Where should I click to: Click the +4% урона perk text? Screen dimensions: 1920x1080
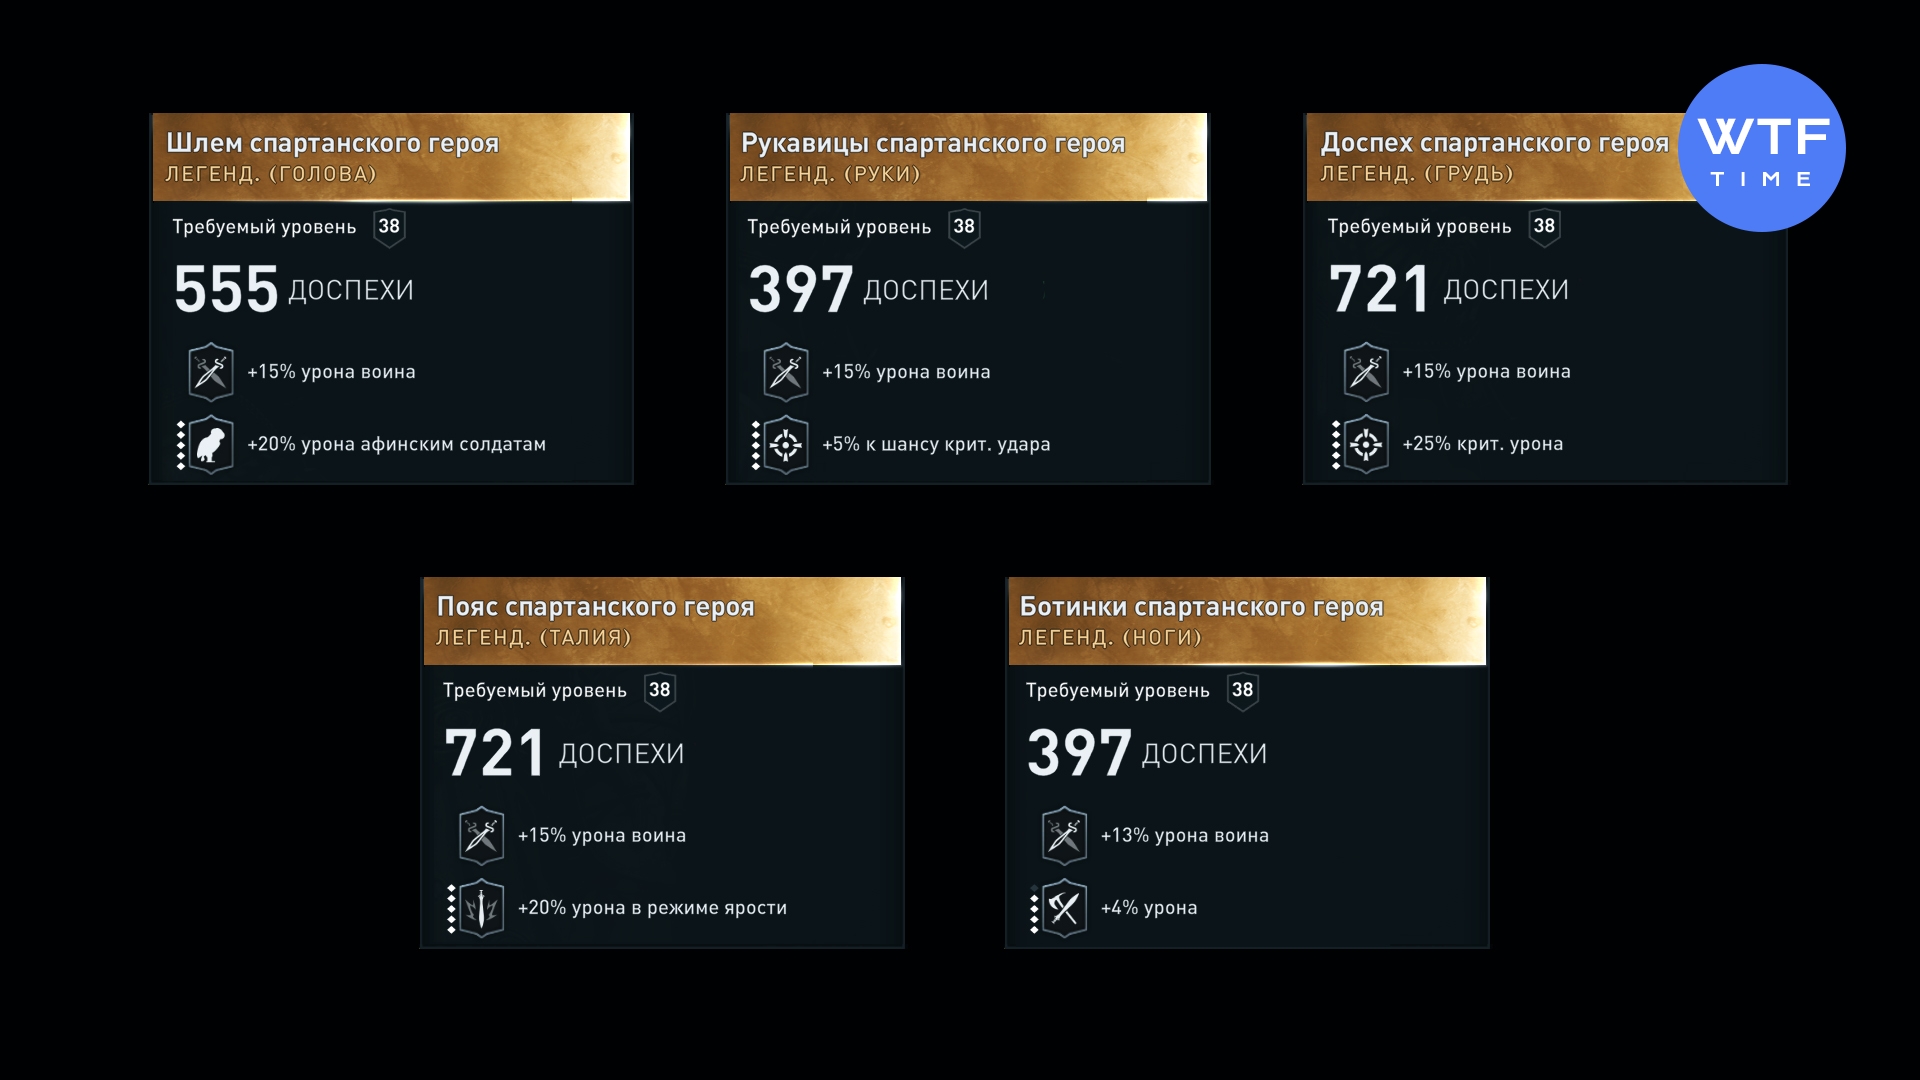tap(1148, 908)
